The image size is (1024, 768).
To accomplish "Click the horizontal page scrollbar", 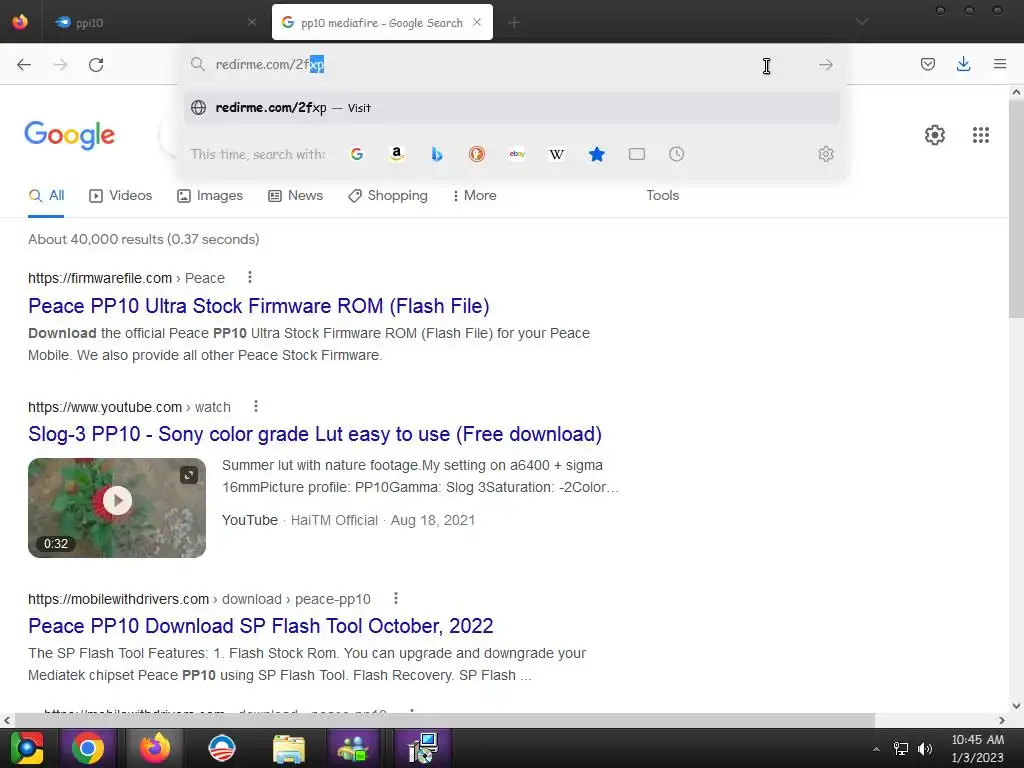I will 444,720.
